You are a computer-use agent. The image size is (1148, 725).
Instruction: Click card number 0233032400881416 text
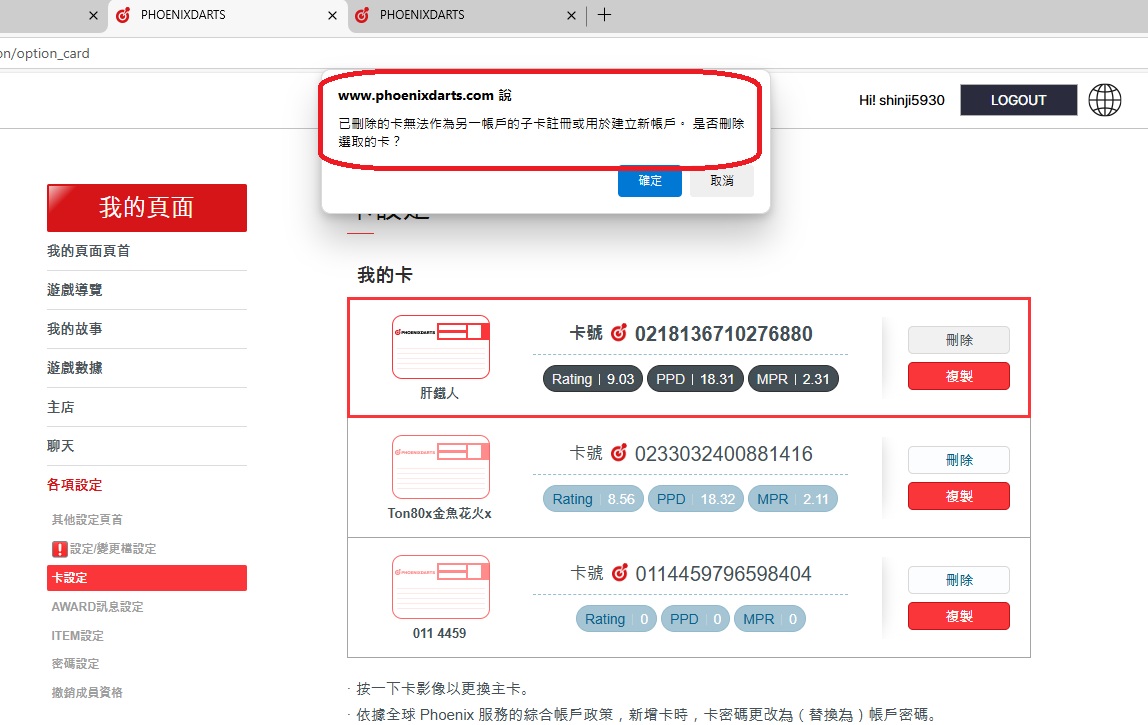[x=723, y=454]
